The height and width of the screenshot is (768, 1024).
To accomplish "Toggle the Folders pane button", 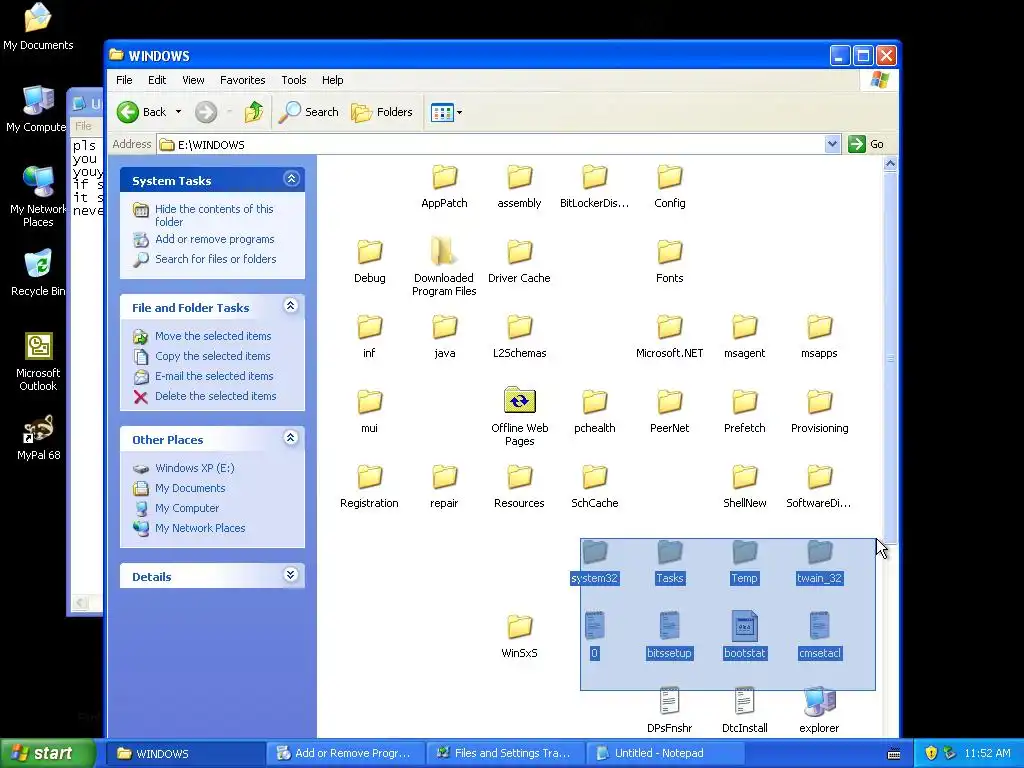I will point(382,112).
